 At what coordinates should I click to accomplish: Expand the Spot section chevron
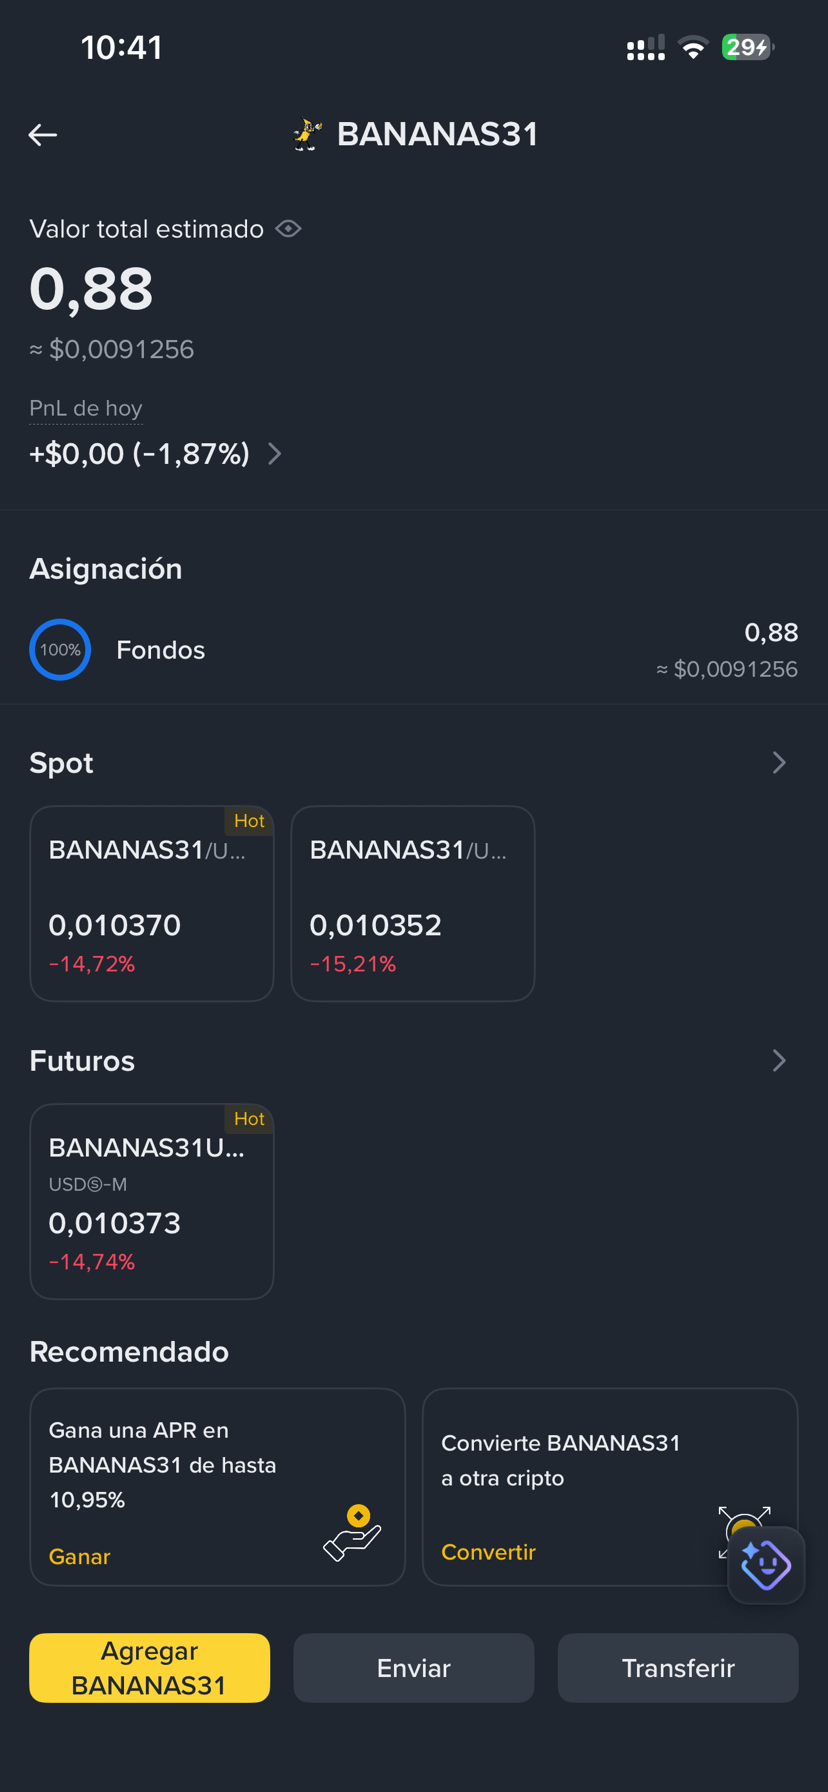point(779,763)
